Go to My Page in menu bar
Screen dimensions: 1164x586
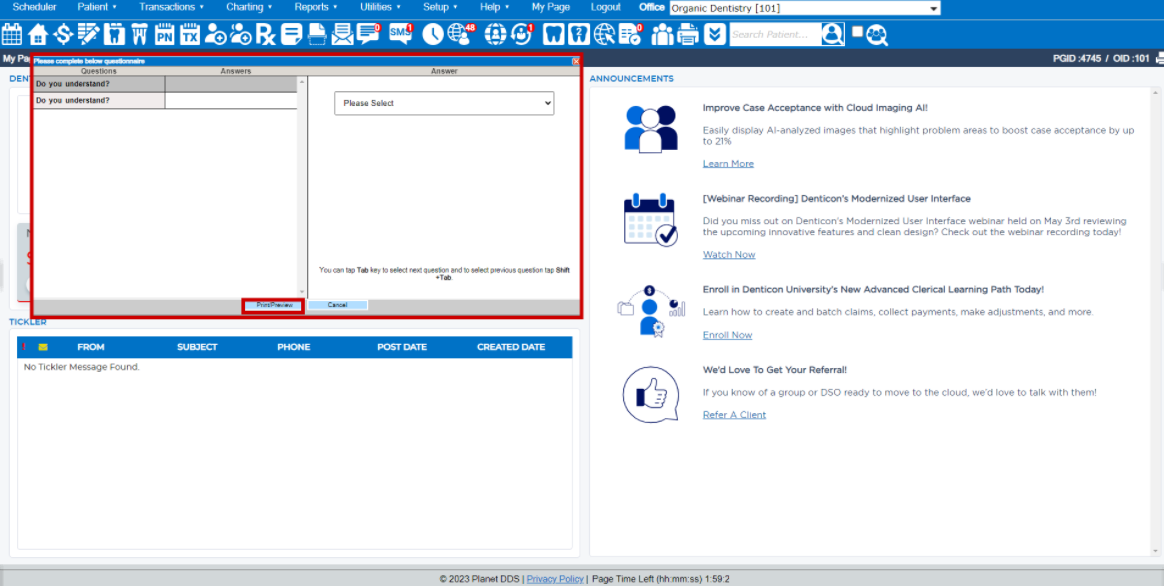551,7
